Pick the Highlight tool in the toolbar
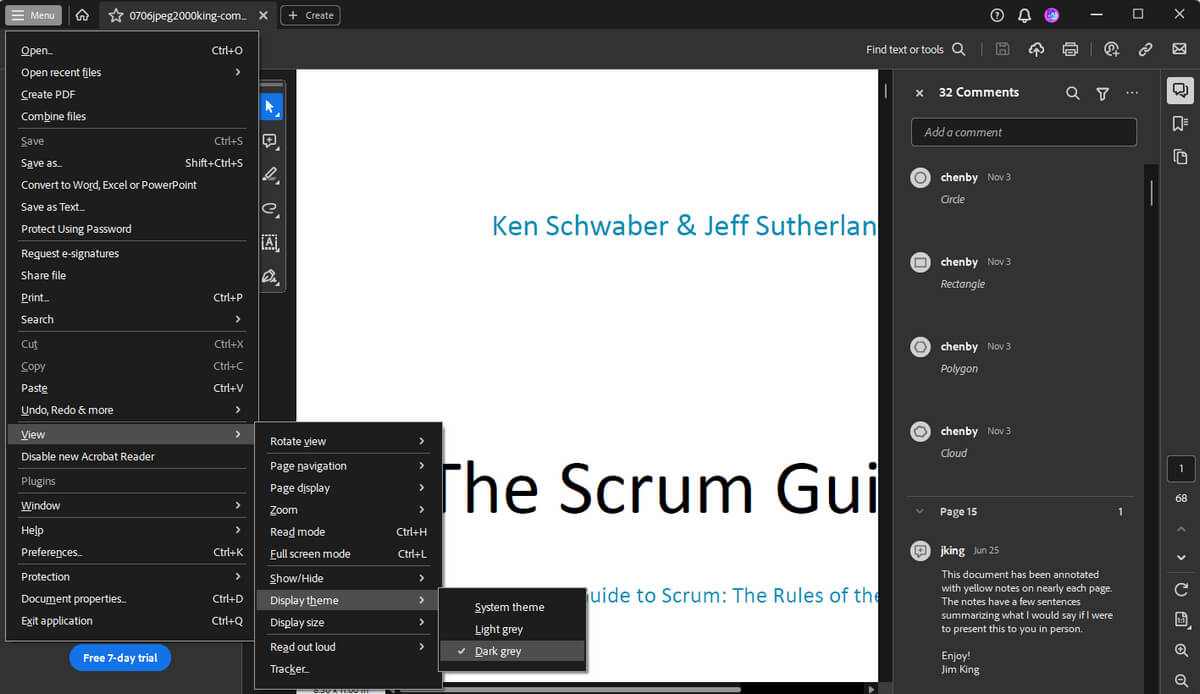1200x694 pixels. [x=271, y=175]
